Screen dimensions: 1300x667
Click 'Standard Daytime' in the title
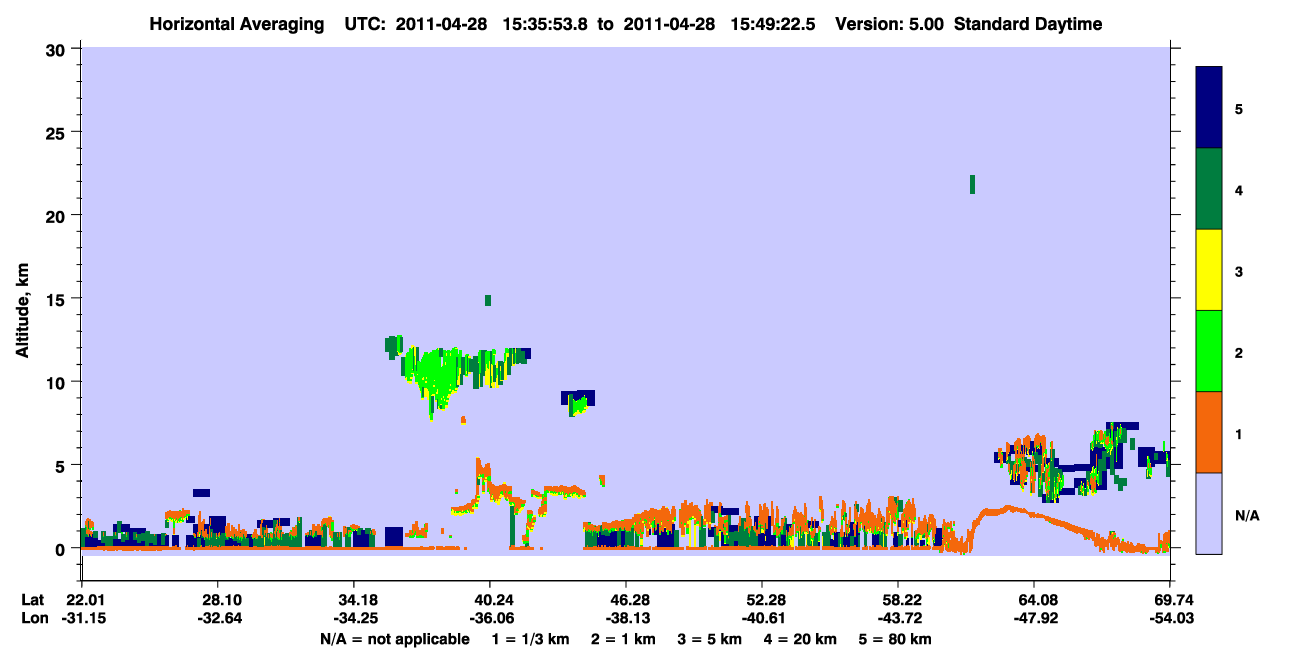point(1028,24)
